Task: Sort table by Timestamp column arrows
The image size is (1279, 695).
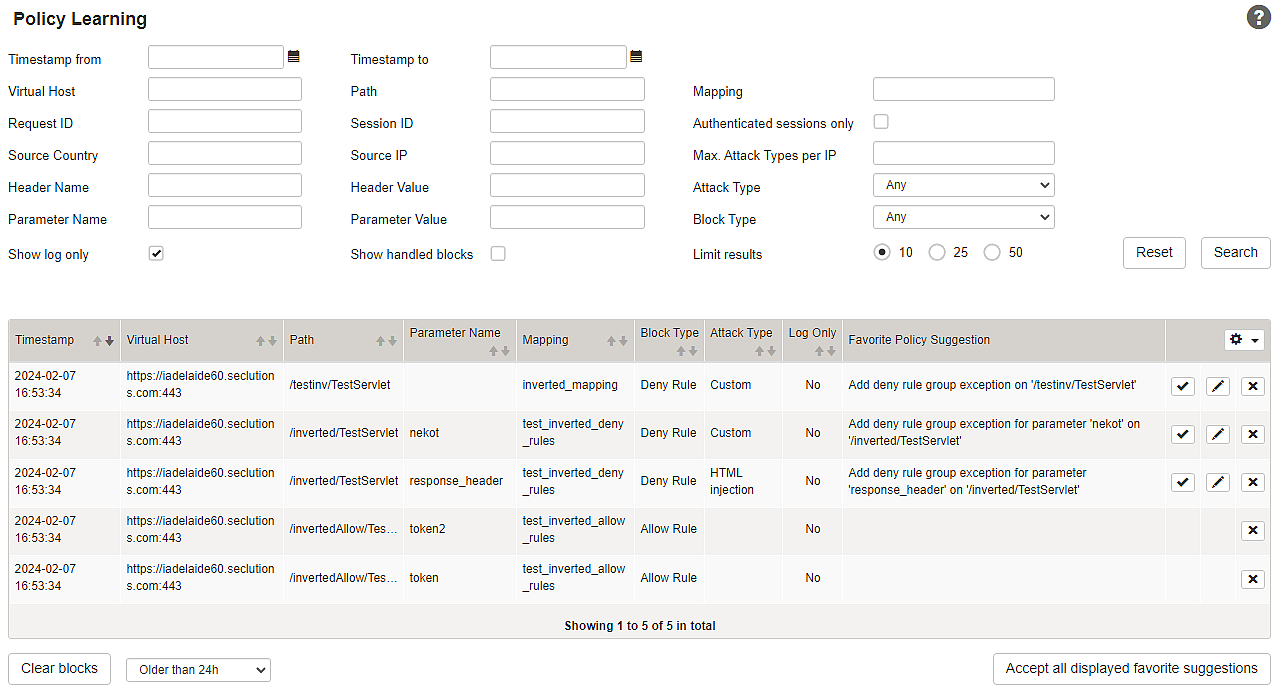Action: click(104, 341)
